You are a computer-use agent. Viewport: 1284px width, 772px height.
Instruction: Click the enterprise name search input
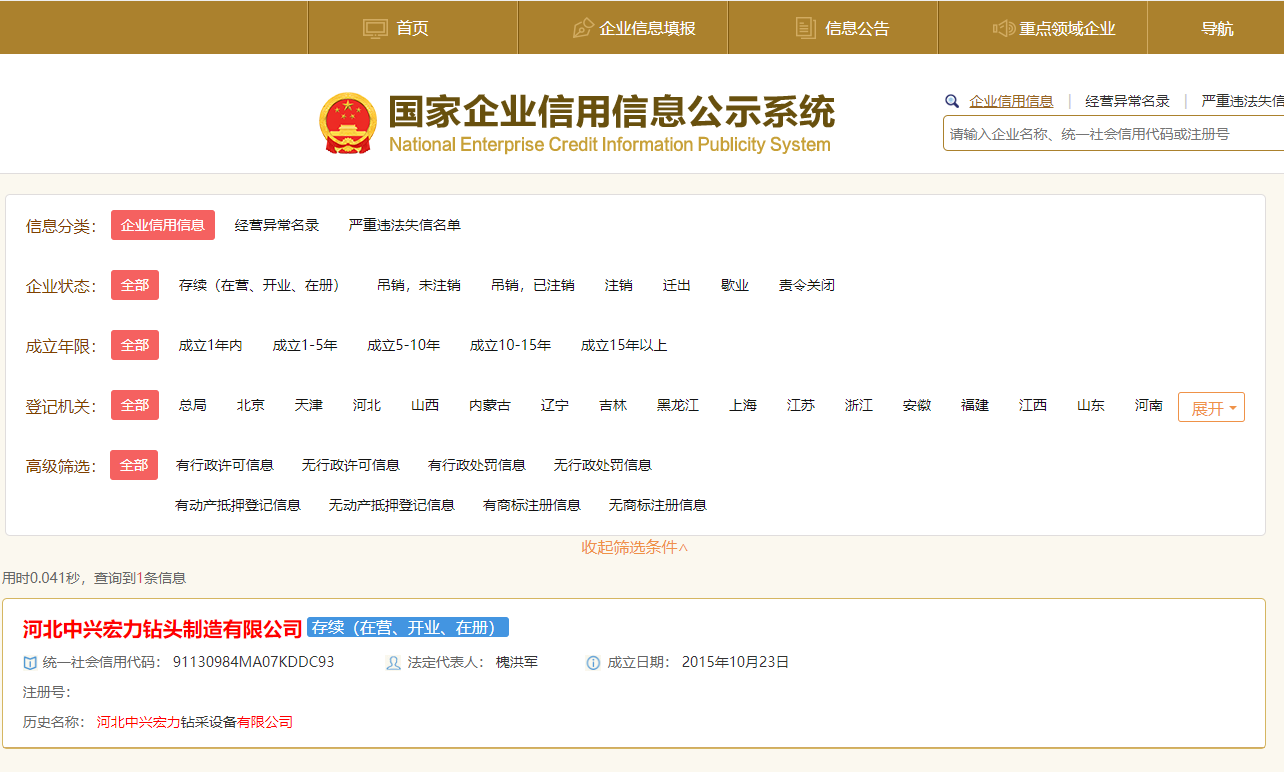click(1113, 133)
